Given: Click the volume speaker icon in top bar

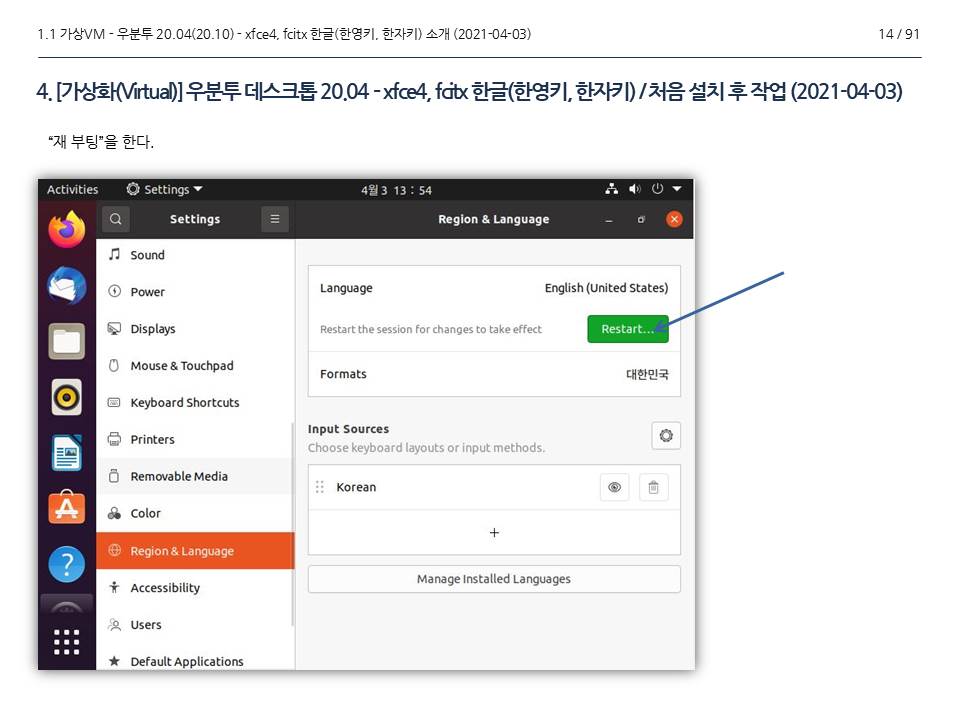Looking at the screenshot, I should (x=635, y=189).
